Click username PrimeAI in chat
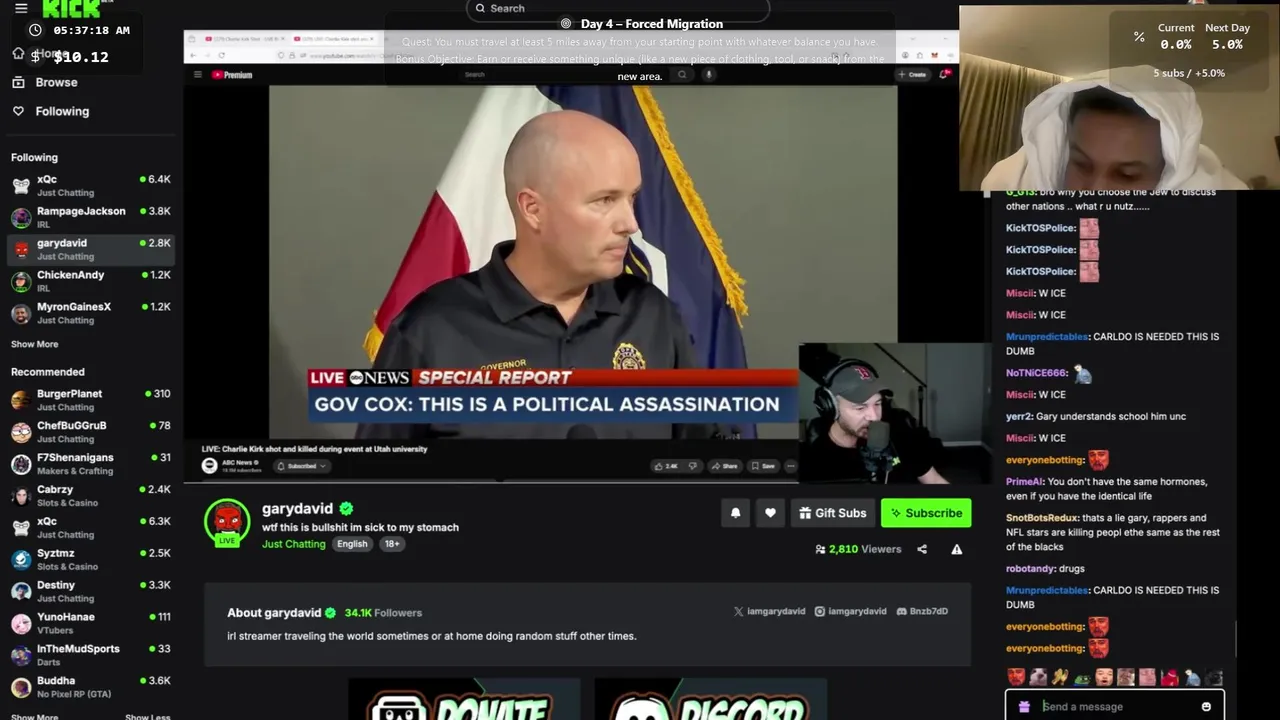 [x=1025, y=482]
